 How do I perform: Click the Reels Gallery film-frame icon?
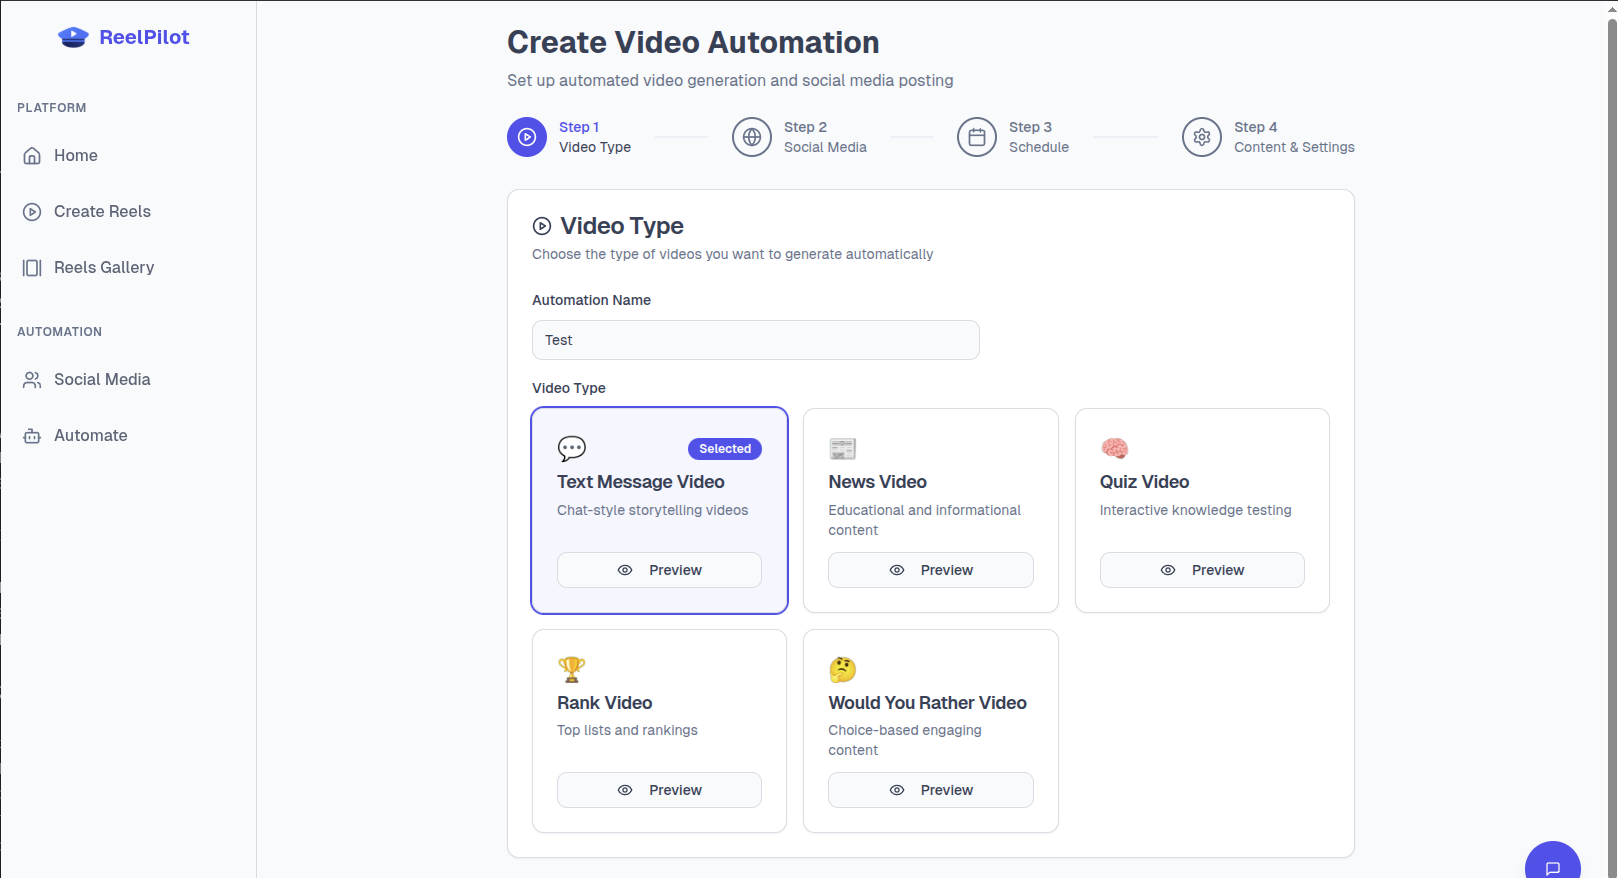pyautogui.click(x=32, y=267)
